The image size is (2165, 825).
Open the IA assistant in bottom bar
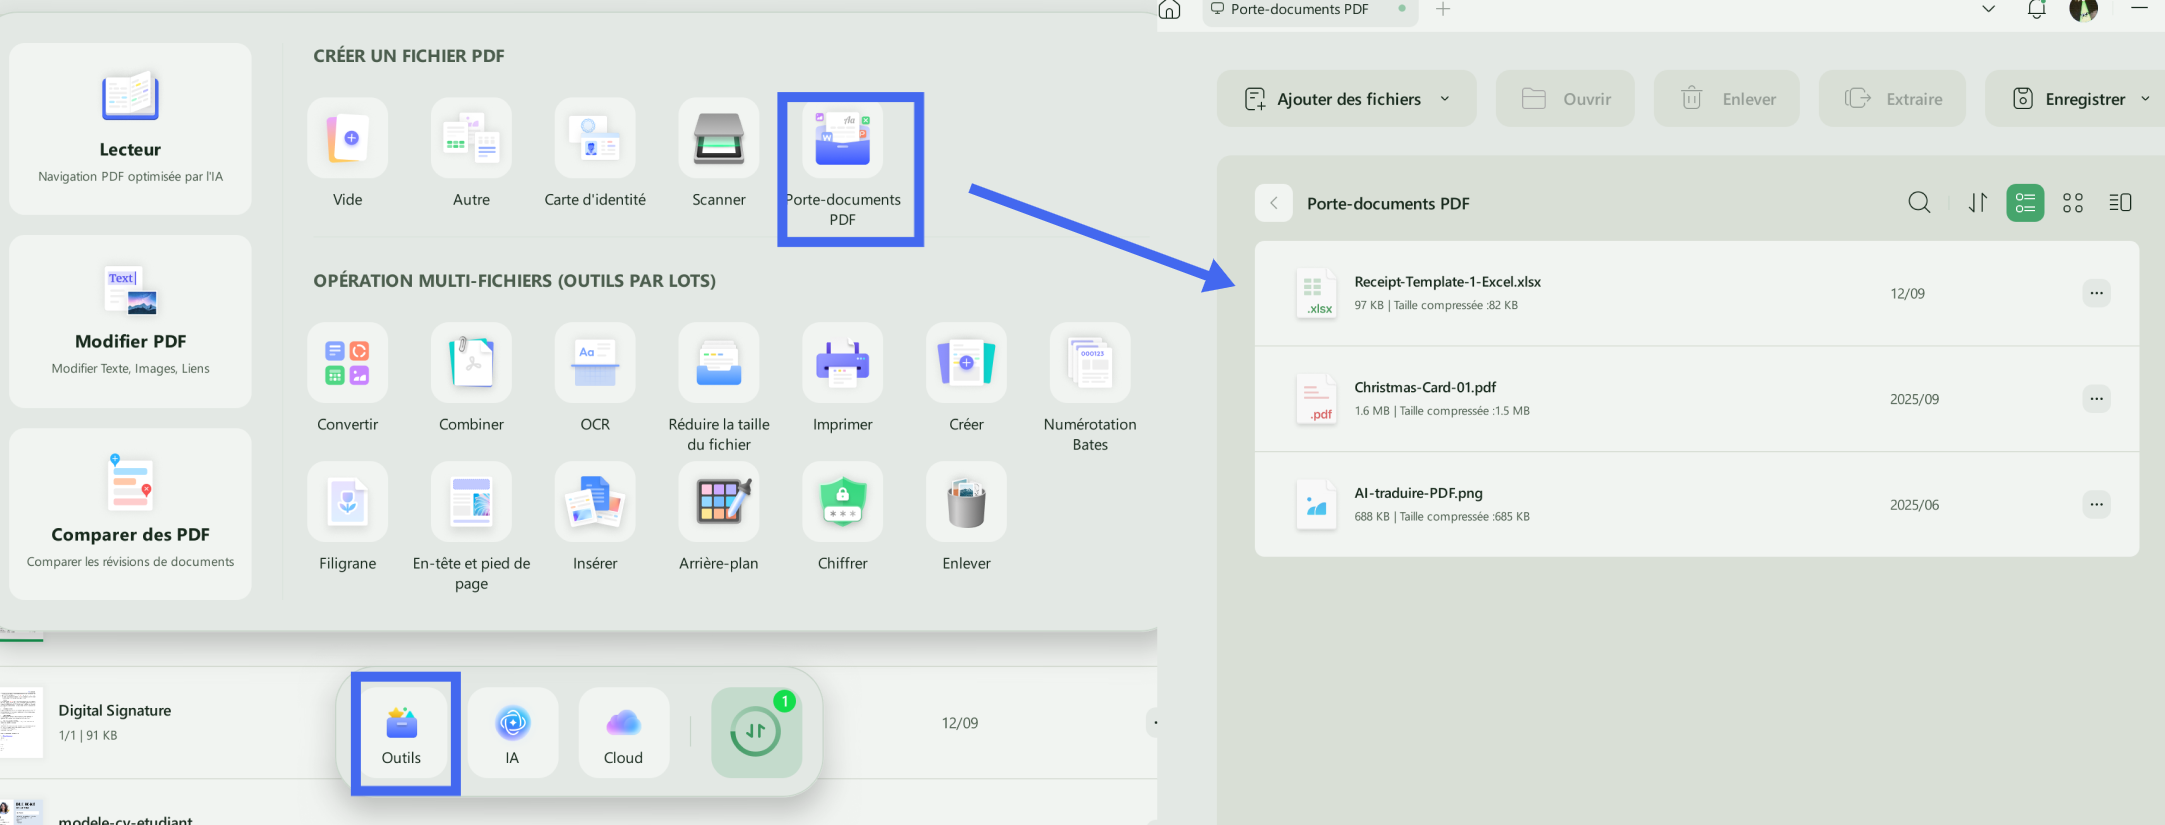pos(512,732)
